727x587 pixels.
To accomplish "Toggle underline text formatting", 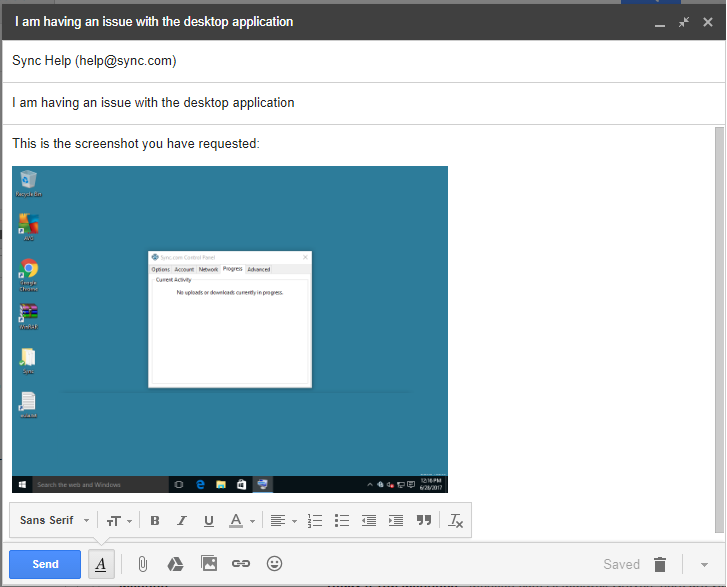I will [x=209, y=521].
